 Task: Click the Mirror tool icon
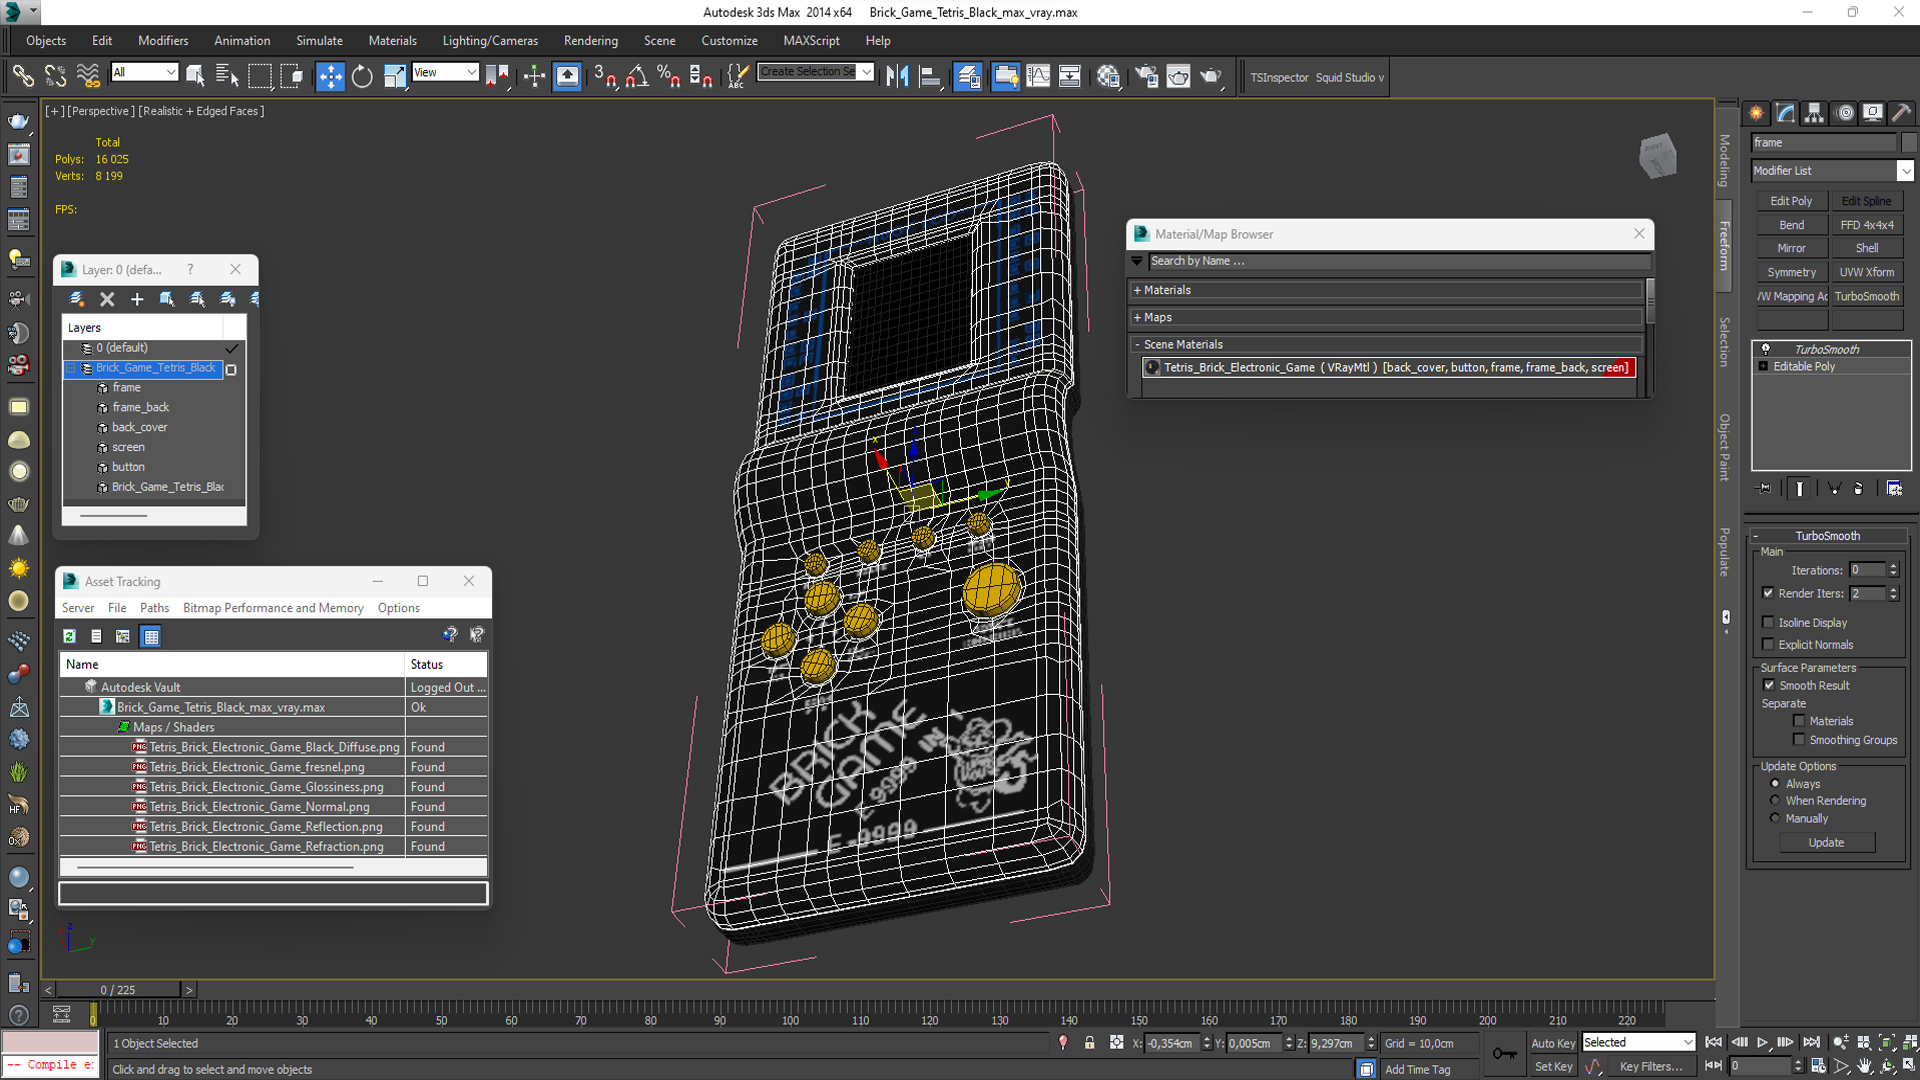[897, 77]
